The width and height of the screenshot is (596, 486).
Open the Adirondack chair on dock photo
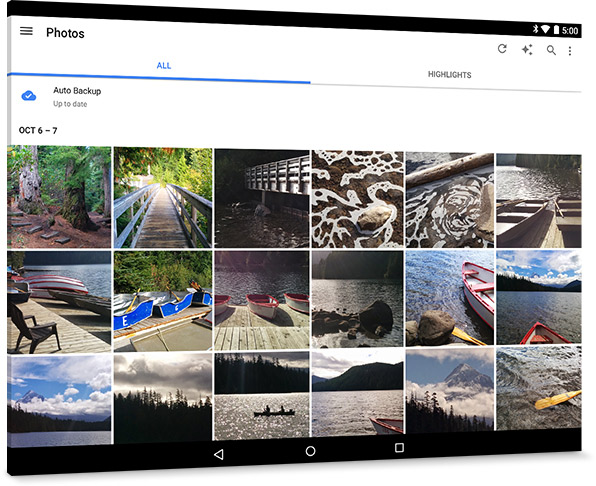[x=59, y=302]
